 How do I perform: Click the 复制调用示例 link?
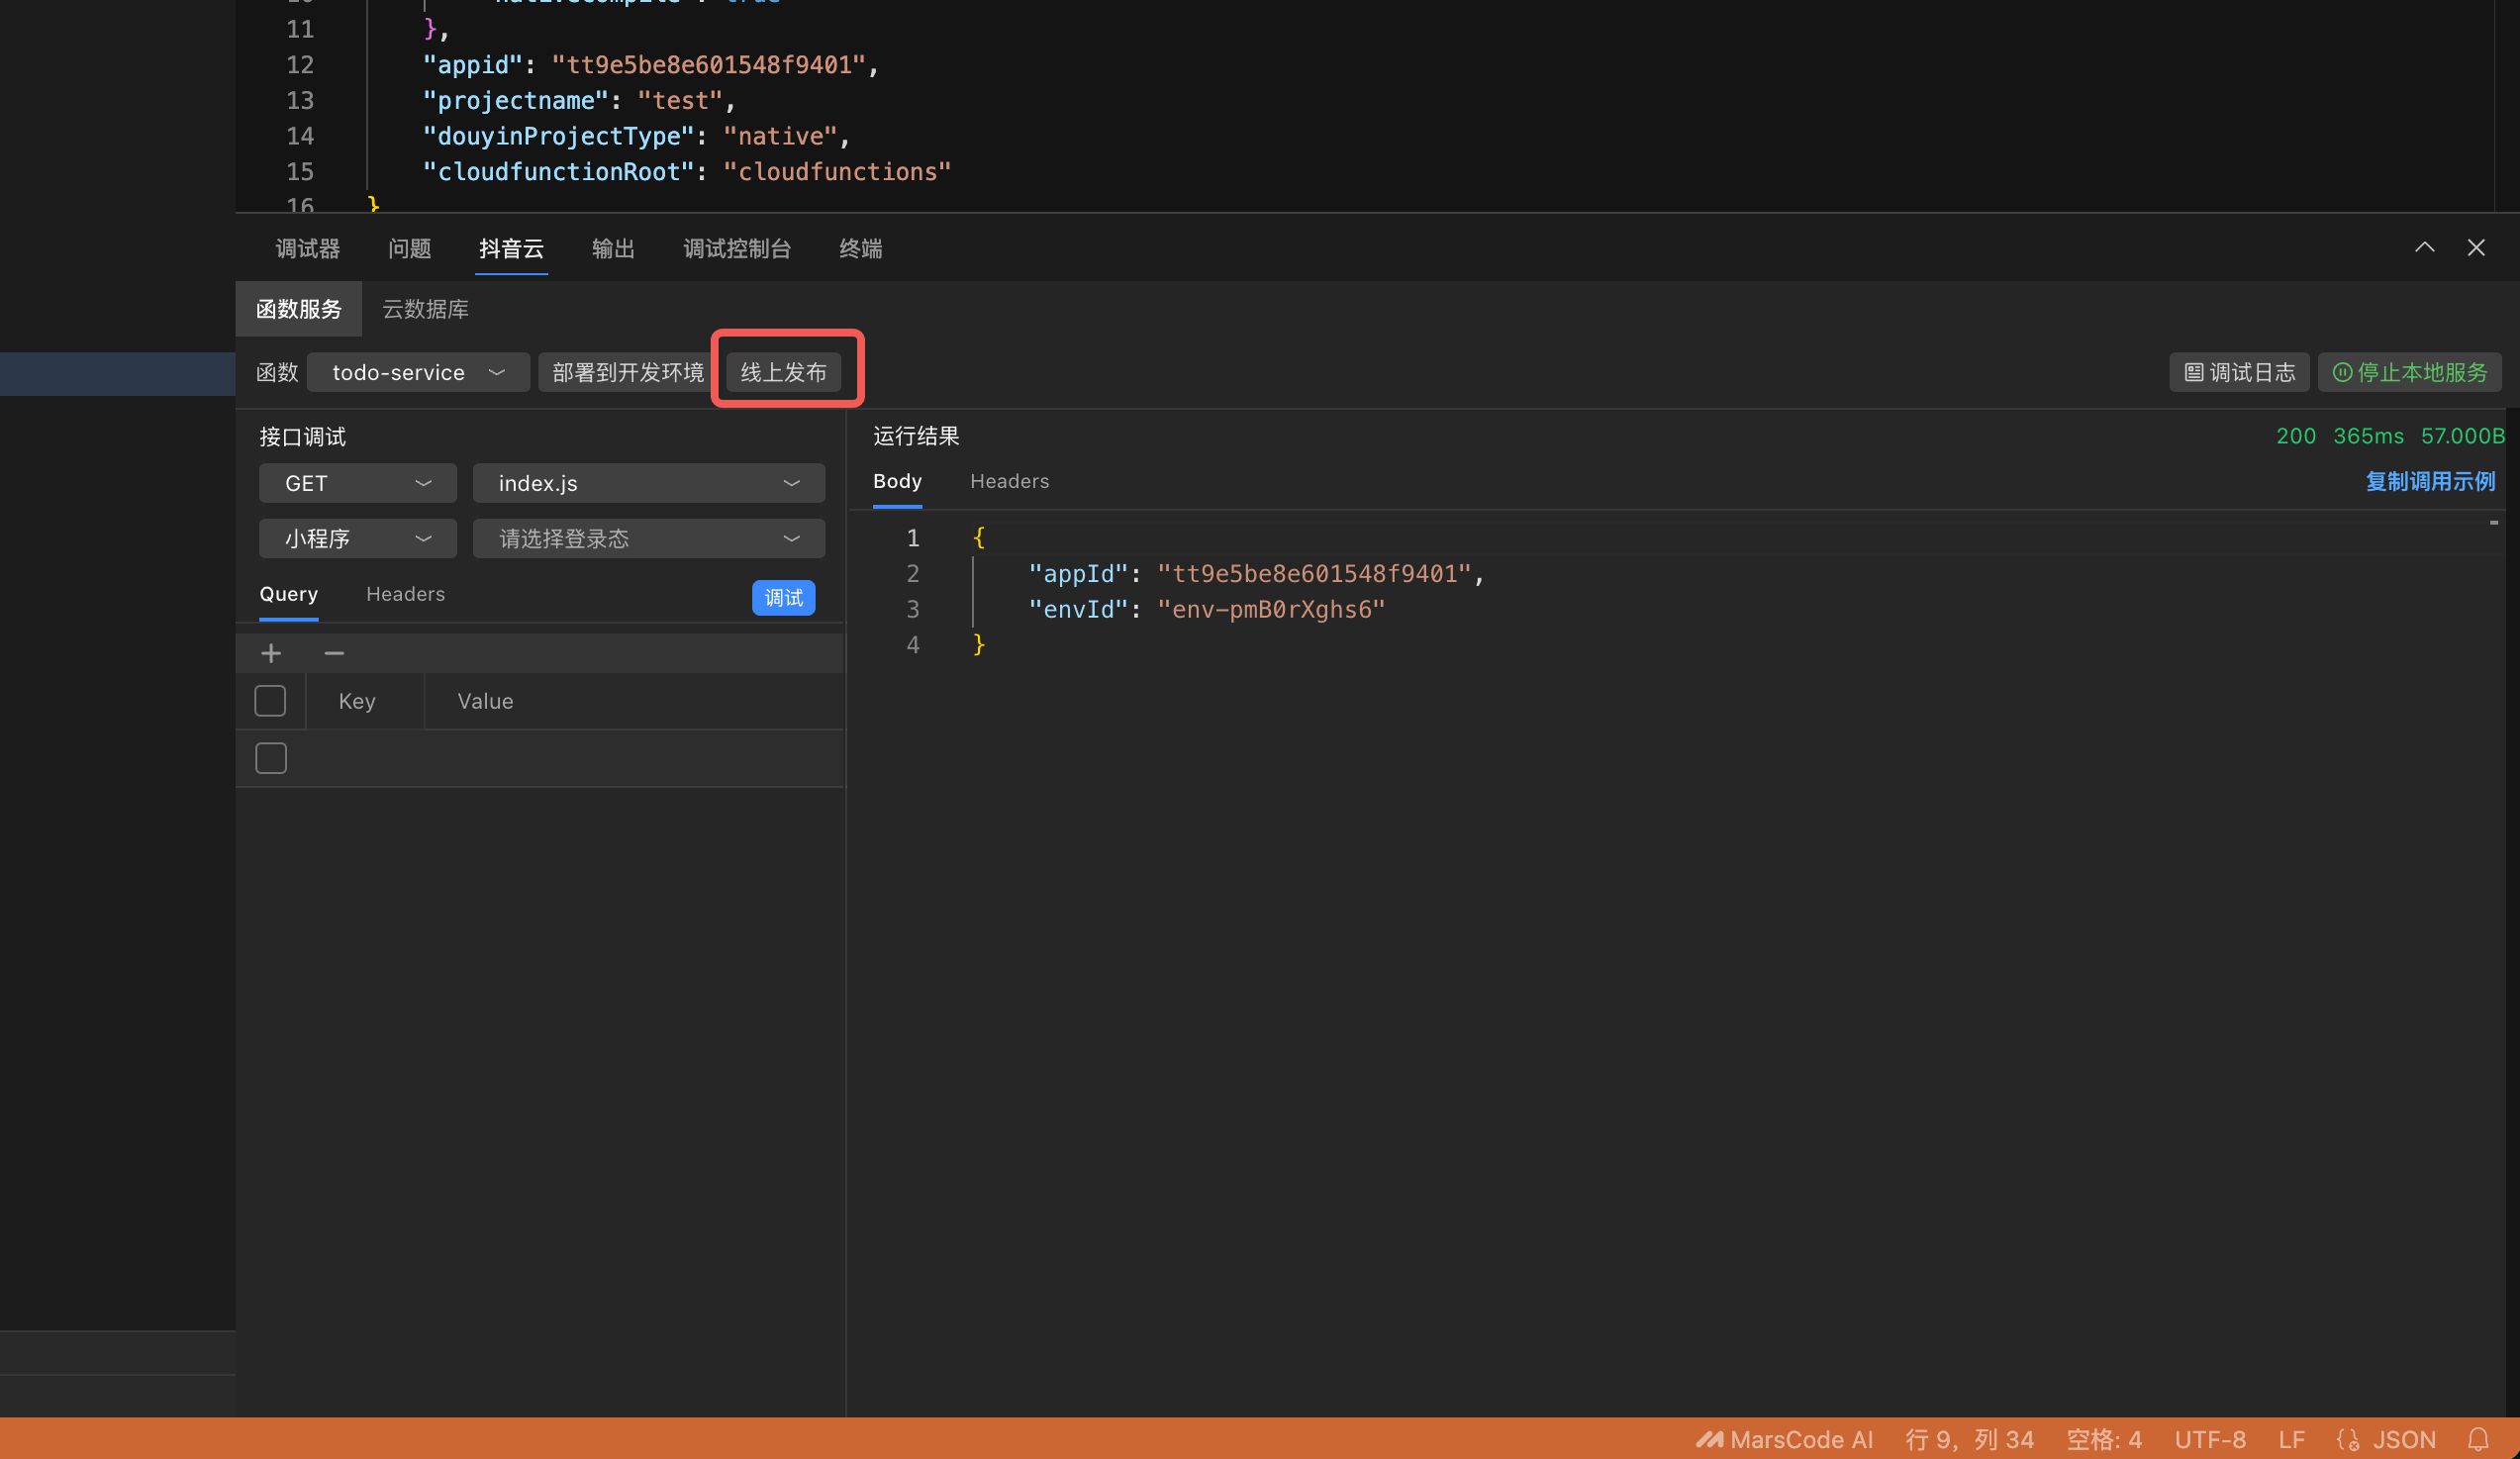[2430, 481]
